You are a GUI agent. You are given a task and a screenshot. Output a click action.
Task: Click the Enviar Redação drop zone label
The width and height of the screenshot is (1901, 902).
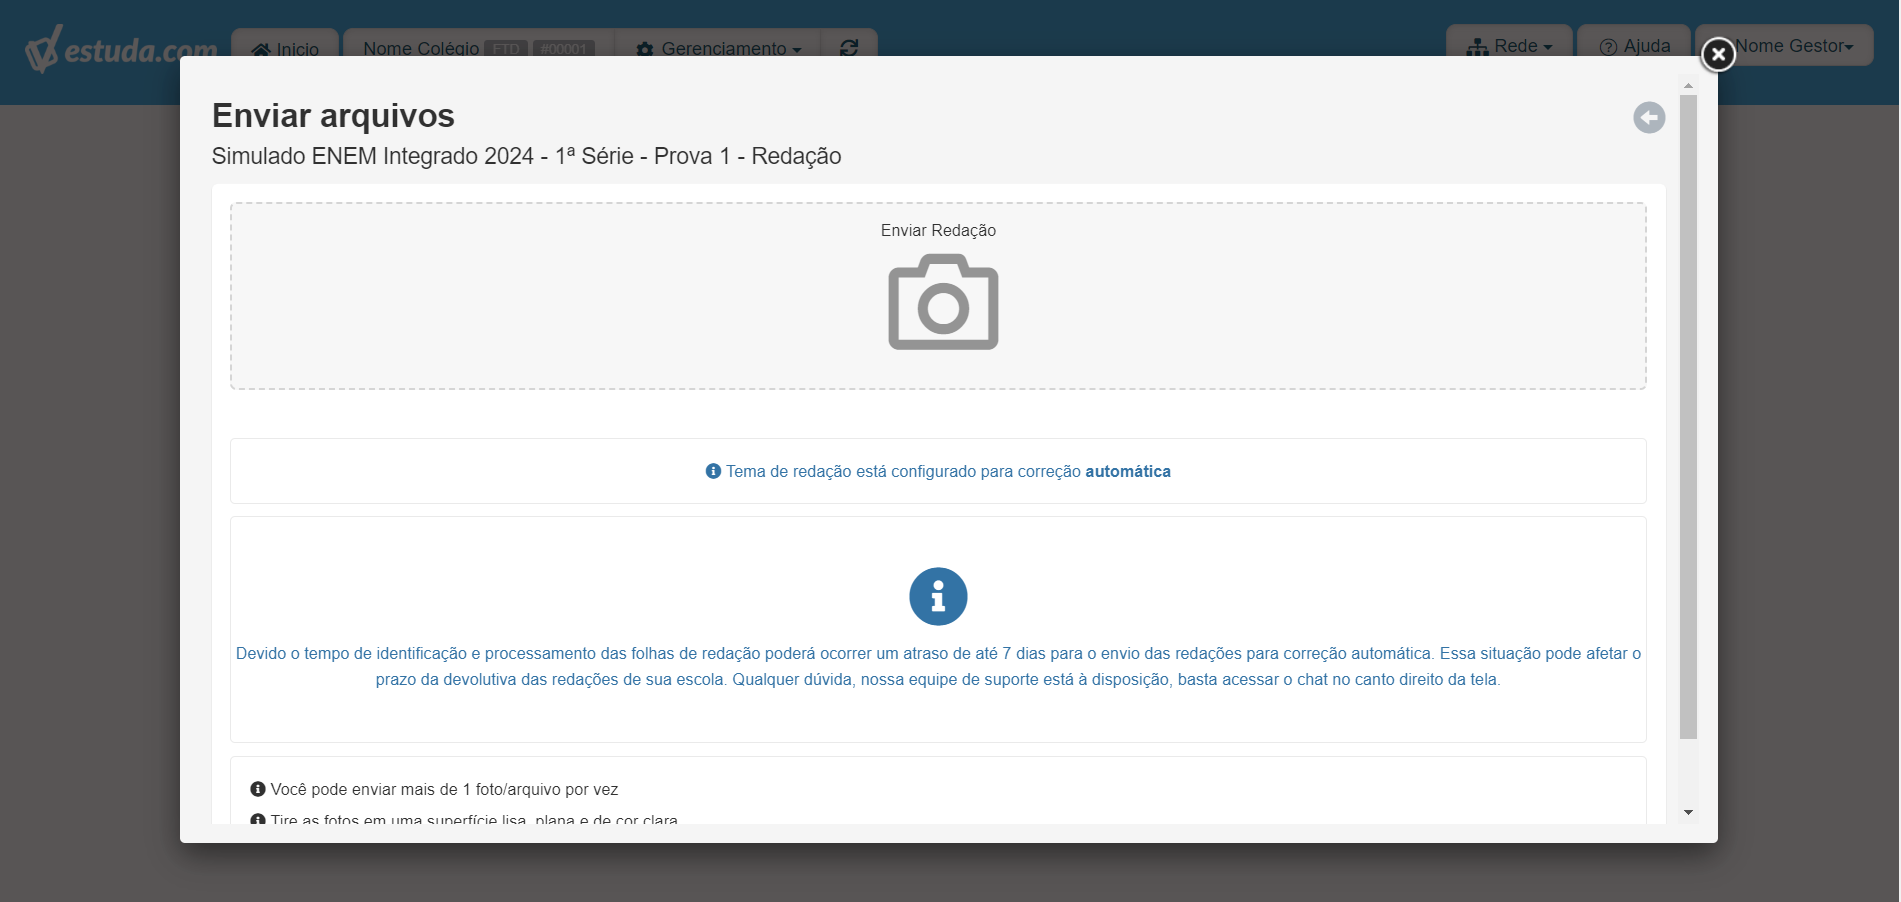[x=938, y=230]
